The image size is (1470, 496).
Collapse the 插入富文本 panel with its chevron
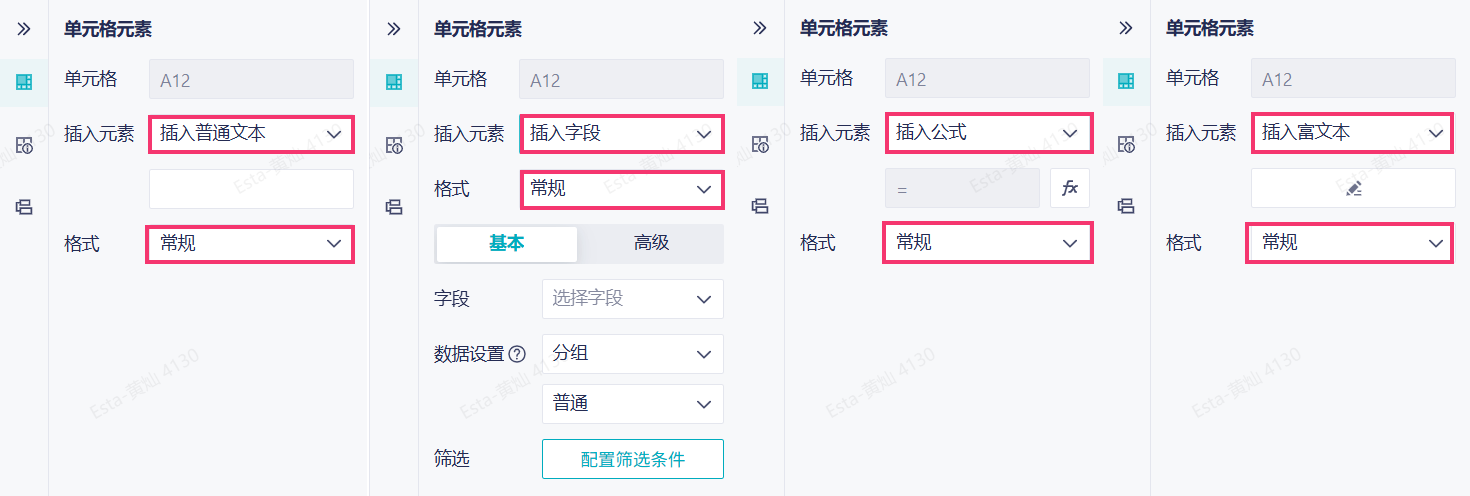pos(1126,29)
